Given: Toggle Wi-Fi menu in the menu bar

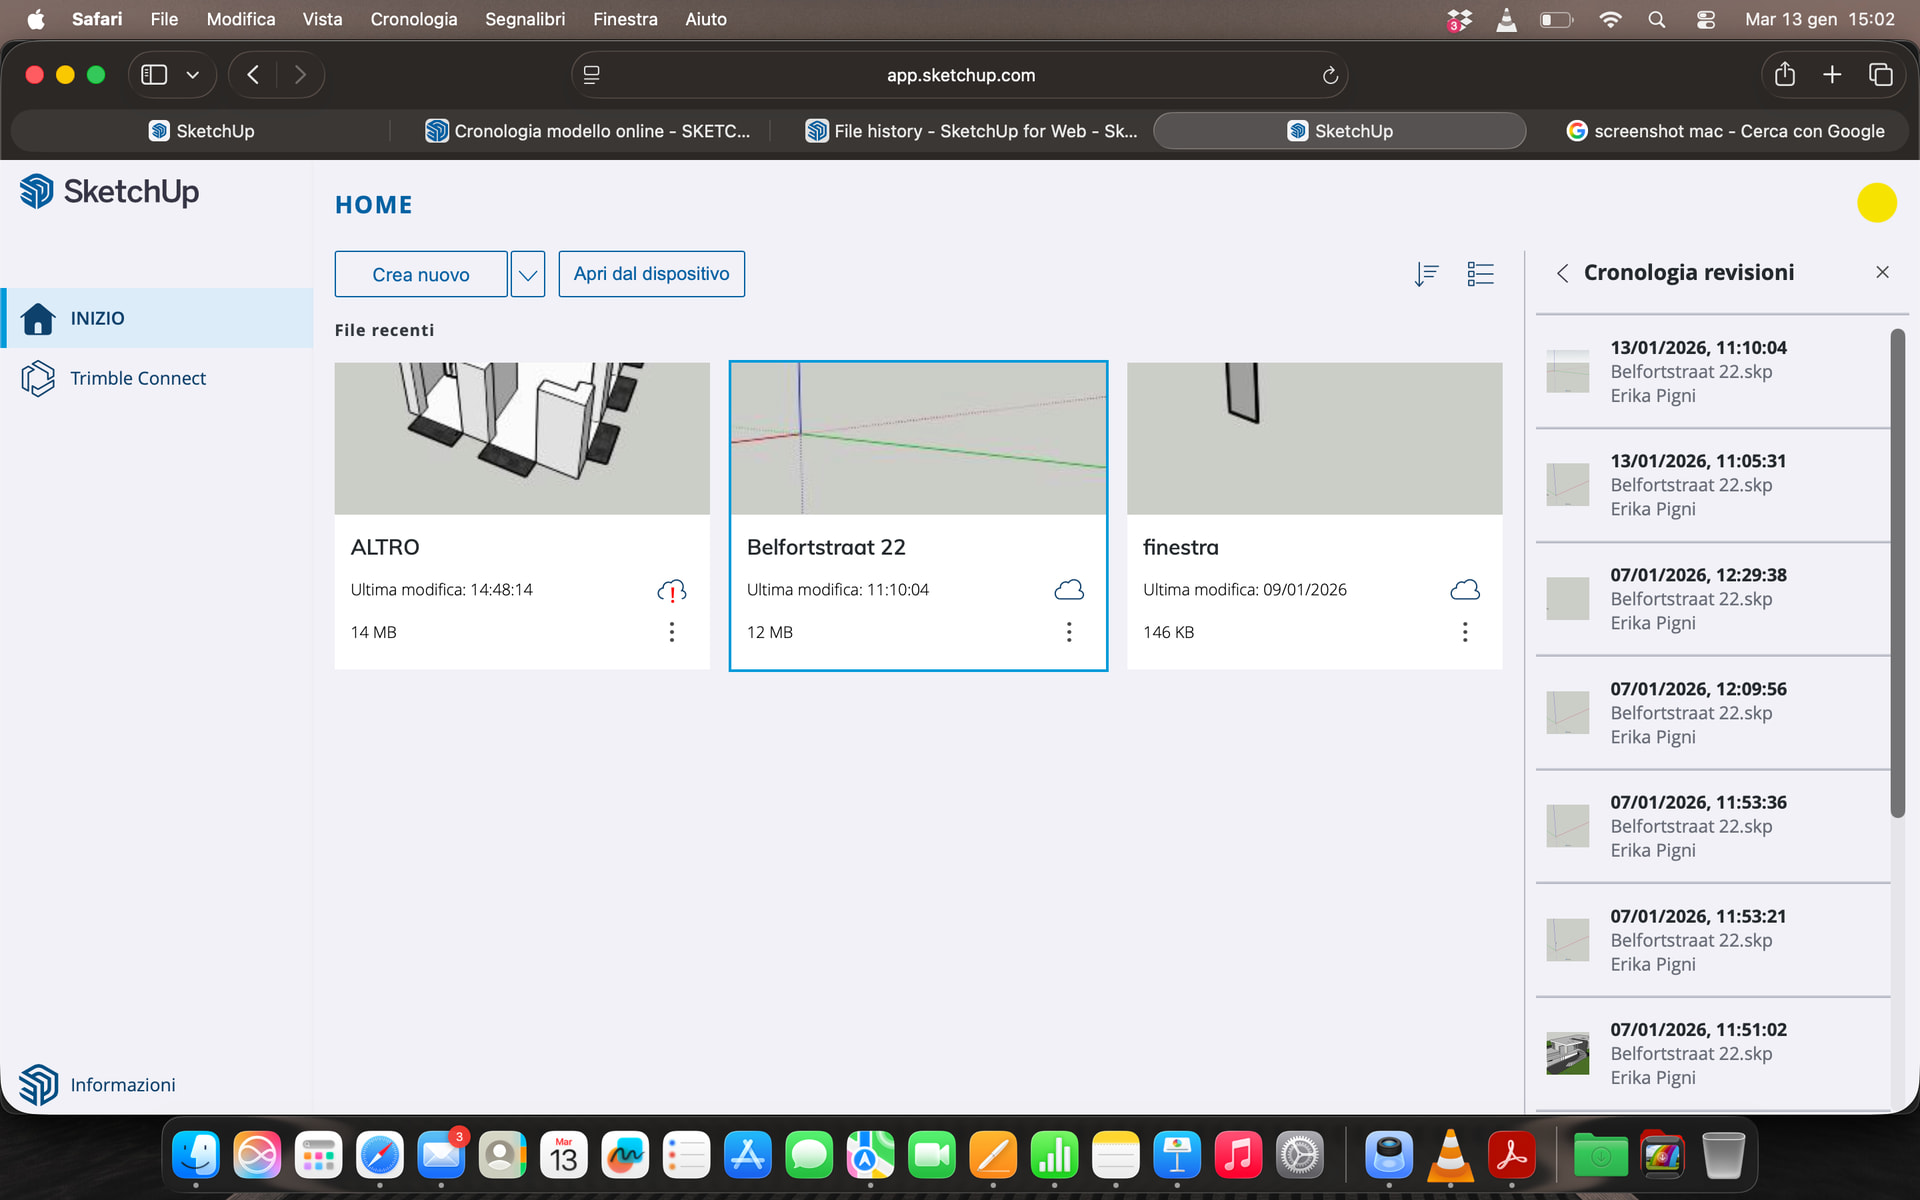Looking at the screenshot, I should [x=1609, y=19].
